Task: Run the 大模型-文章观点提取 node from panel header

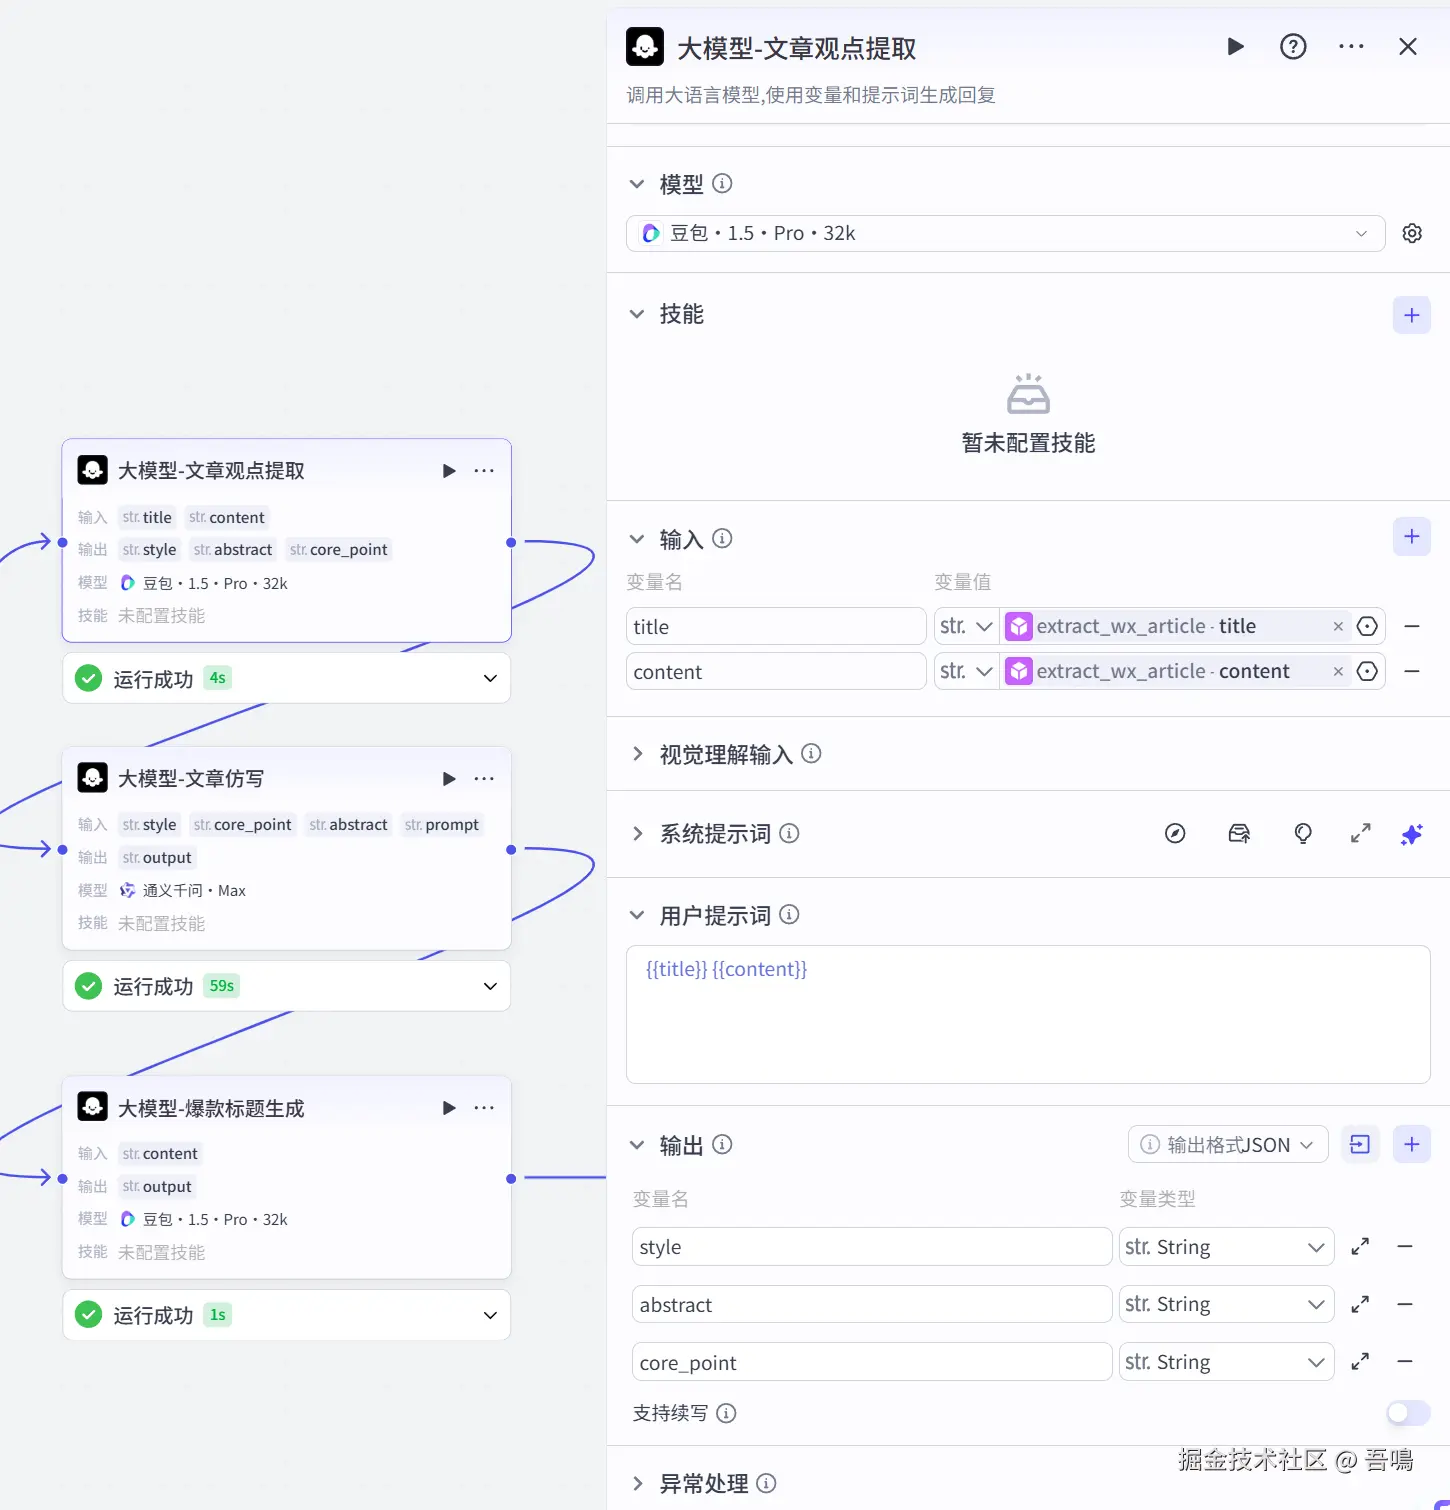Action: tap(1236, 46)
